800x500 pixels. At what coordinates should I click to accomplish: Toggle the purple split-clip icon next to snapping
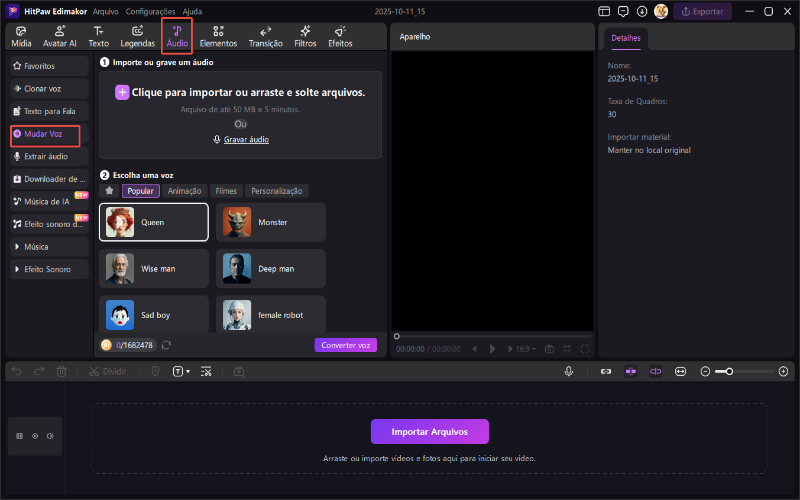(x=655, y=371)
